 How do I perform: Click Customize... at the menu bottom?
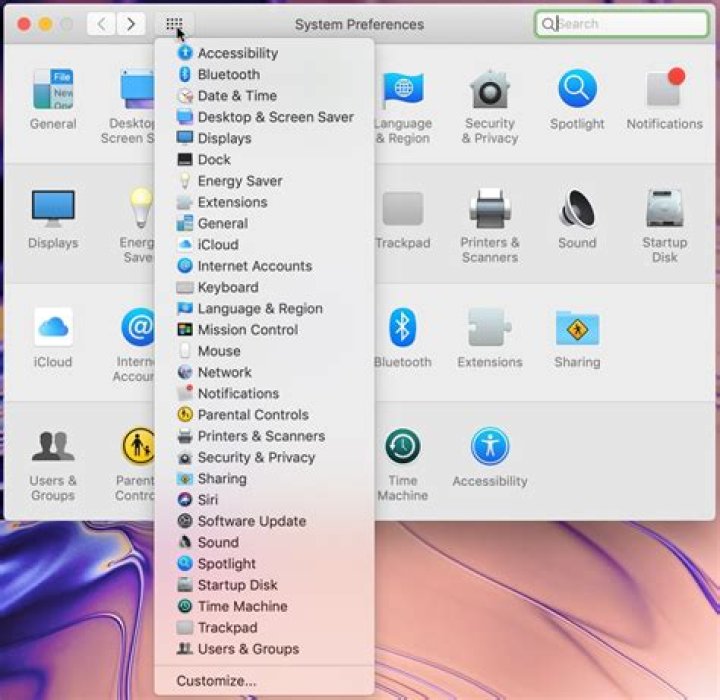point(216,680)
